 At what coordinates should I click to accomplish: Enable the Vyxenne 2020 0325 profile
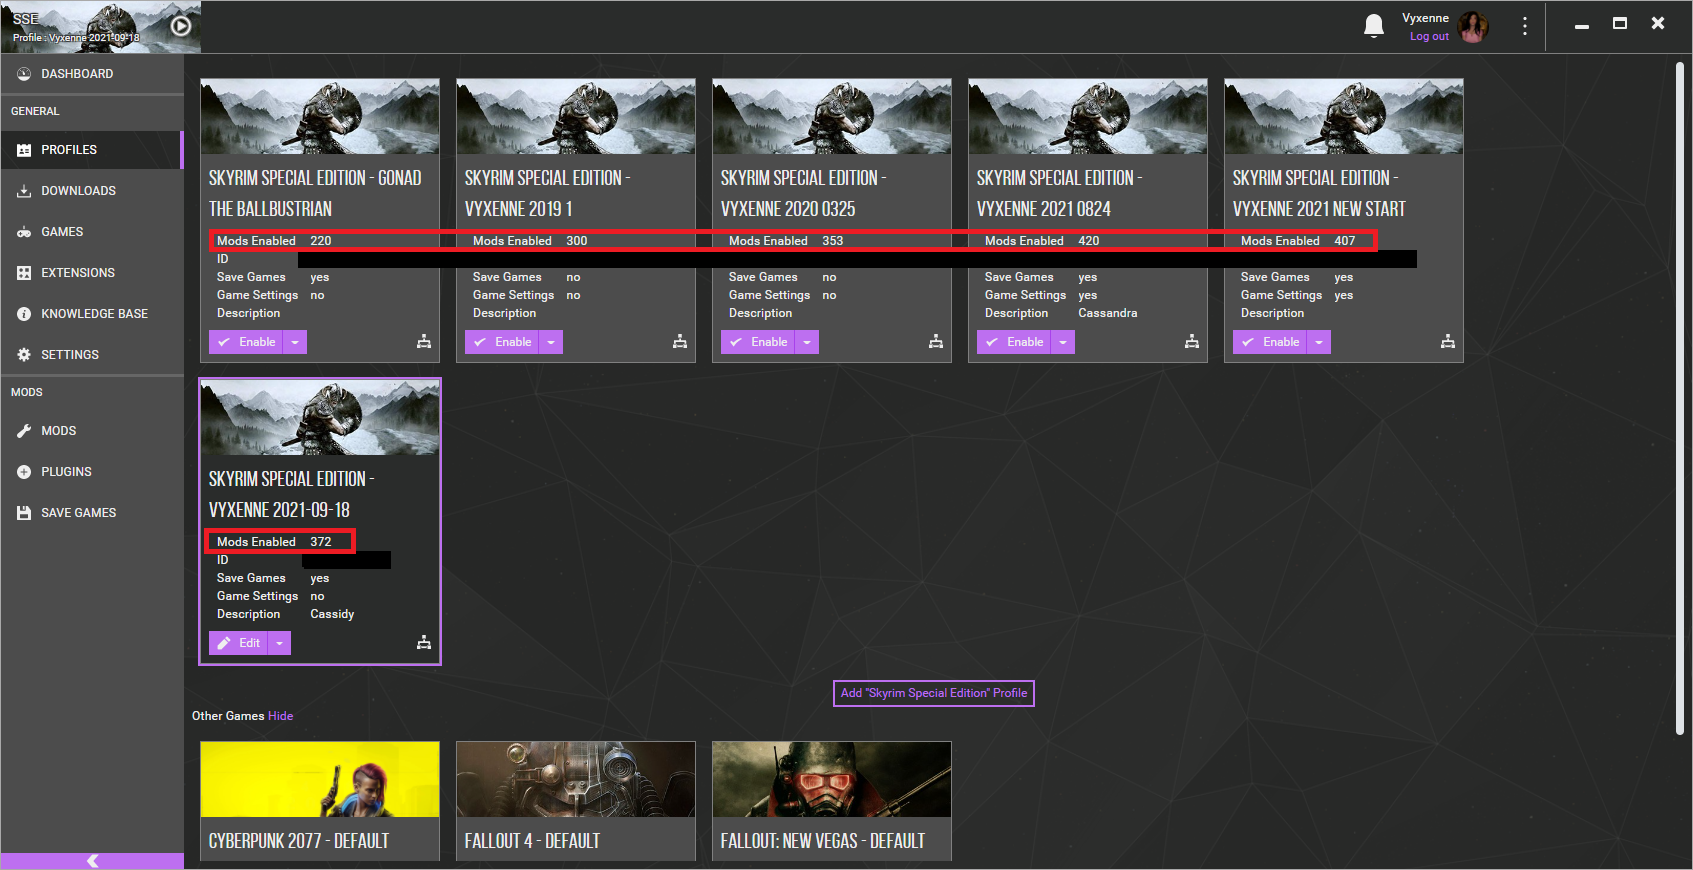click(758, 342)
